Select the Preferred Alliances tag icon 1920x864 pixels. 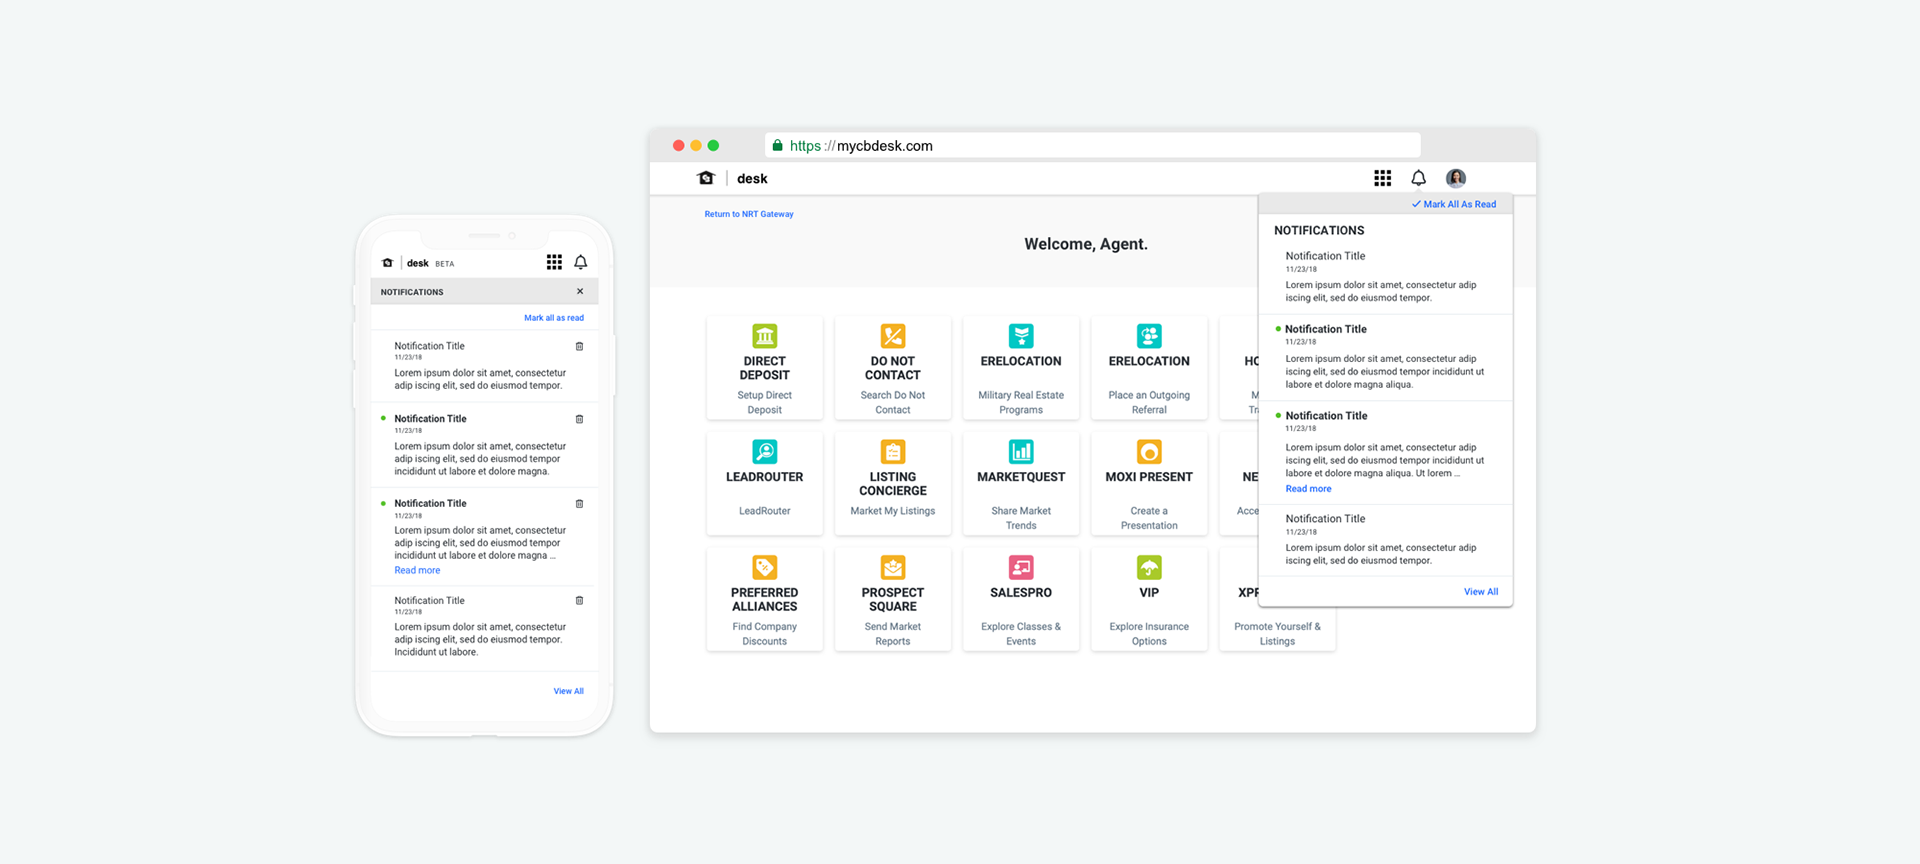764,568
